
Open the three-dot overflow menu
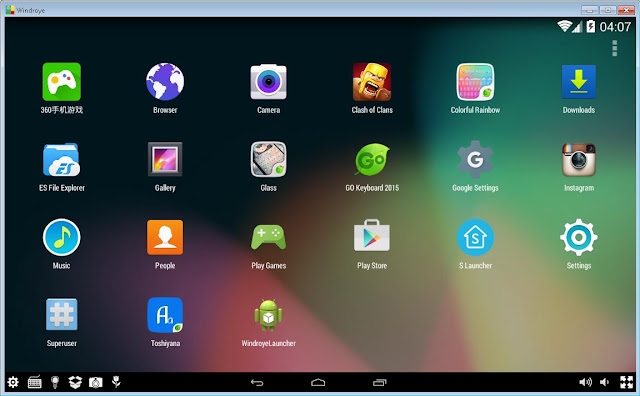615,48
